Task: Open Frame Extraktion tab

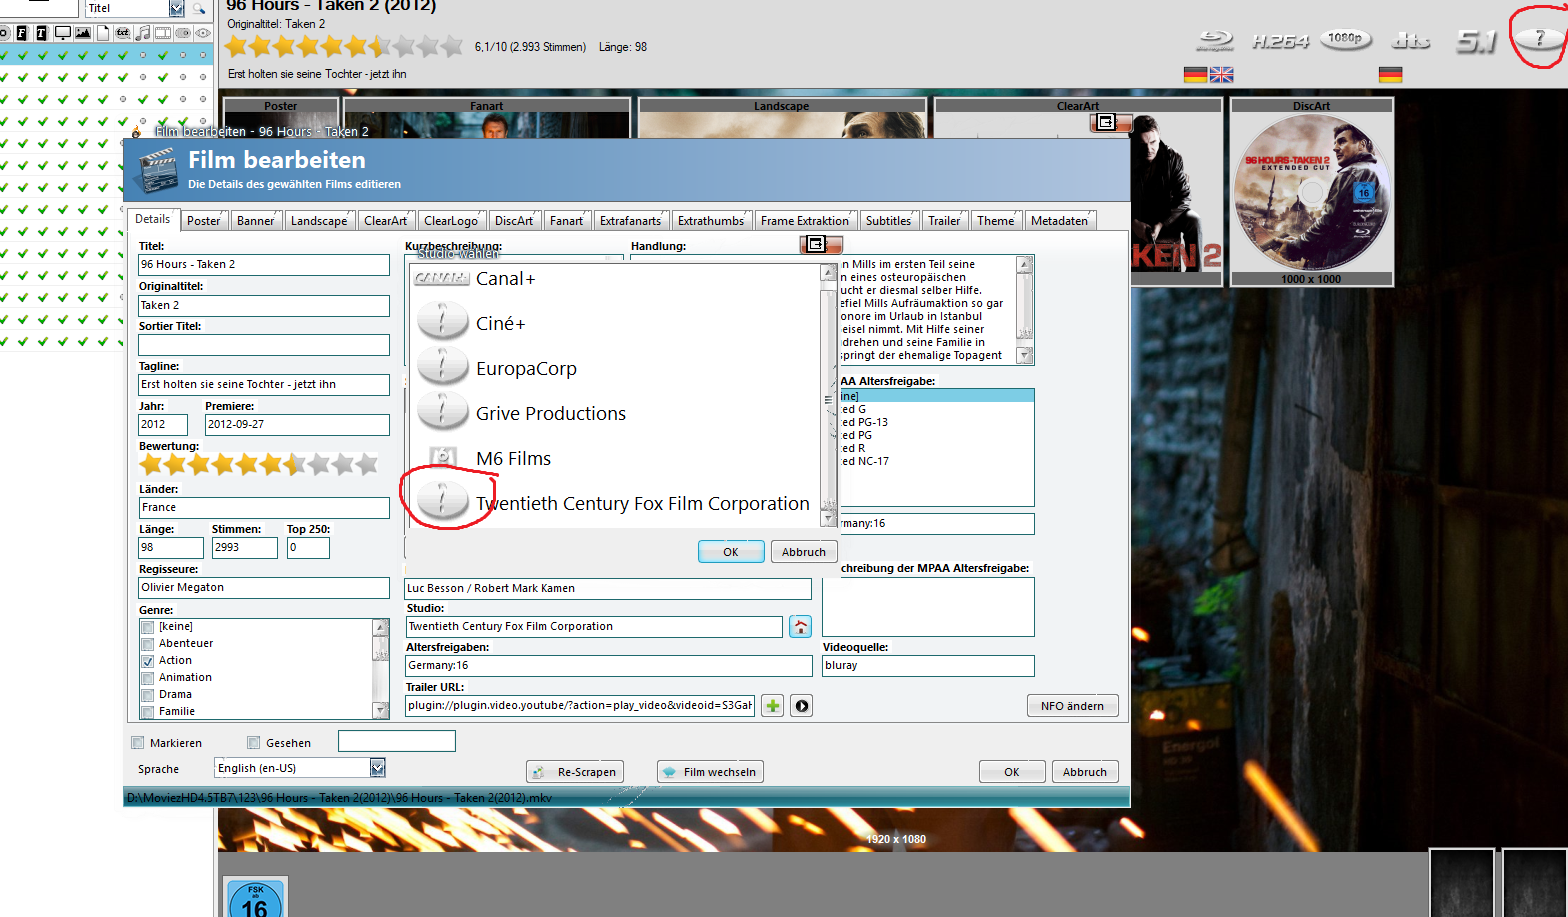Action: pyautogui.click(x=805, y=221)
